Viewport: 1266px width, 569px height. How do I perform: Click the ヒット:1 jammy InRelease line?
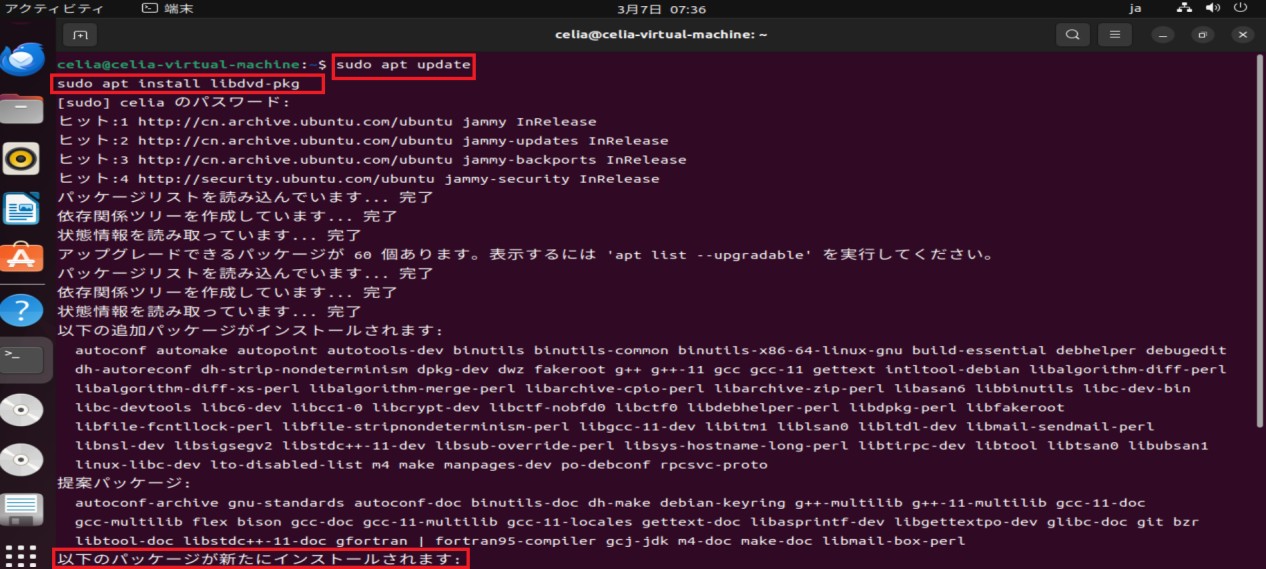coord(326,121)
